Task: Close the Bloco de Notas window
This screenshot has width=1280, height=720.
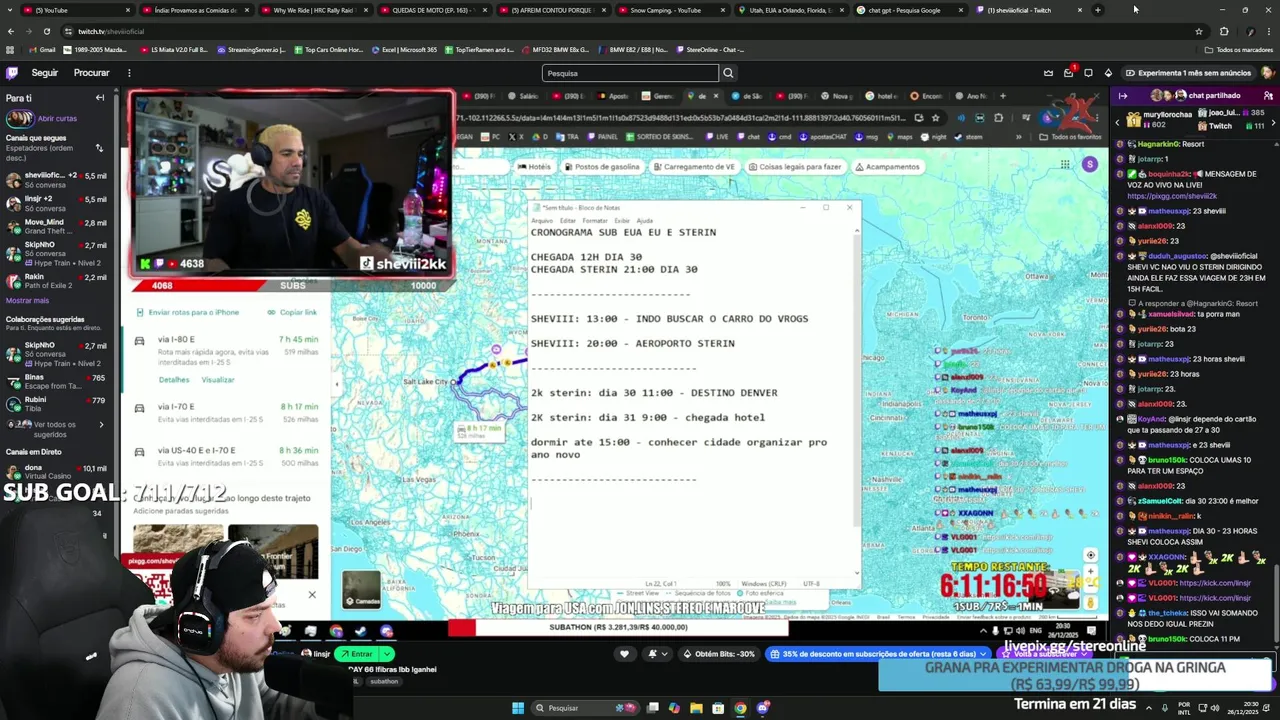Action: [x=849, y=207]
